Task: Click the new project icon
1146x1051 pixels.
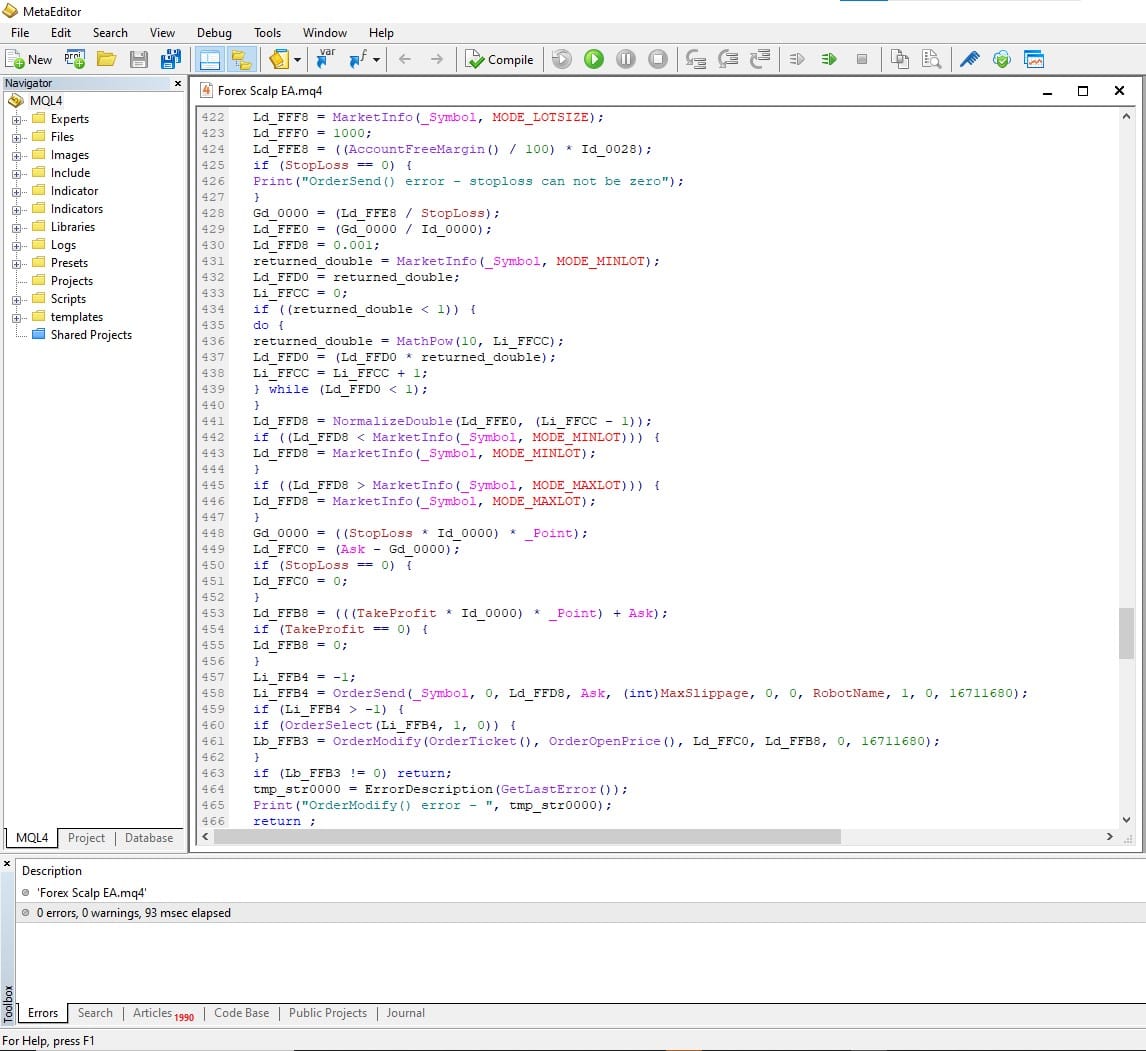Action: (x=75, y=59)
